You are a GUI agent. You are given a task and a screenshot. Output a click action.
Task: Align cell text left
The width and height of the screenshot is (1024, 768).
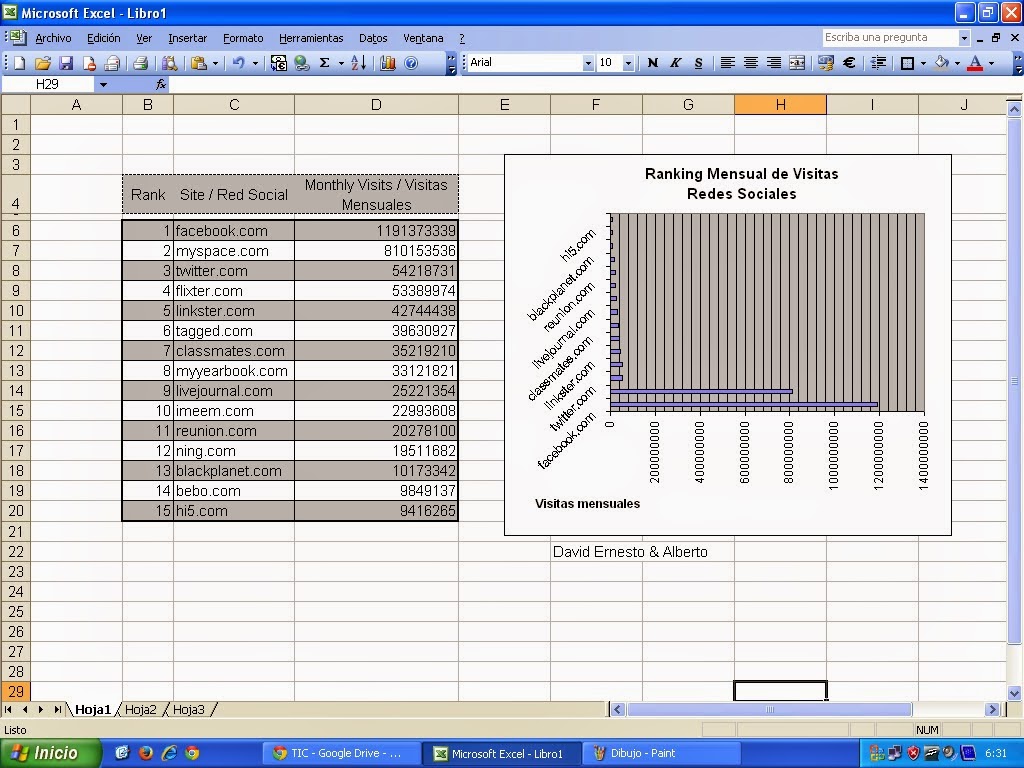pyautogui.click(x=727, y=63)
